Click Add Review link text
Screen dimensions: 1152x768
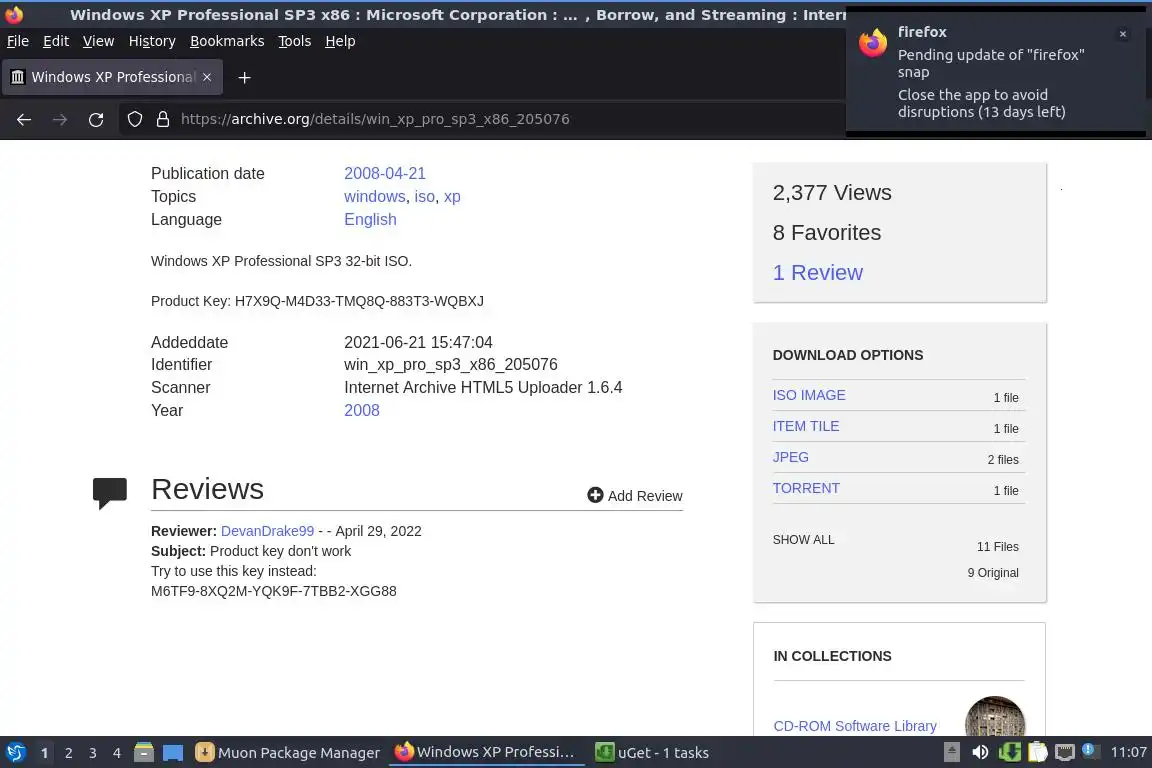645,496
